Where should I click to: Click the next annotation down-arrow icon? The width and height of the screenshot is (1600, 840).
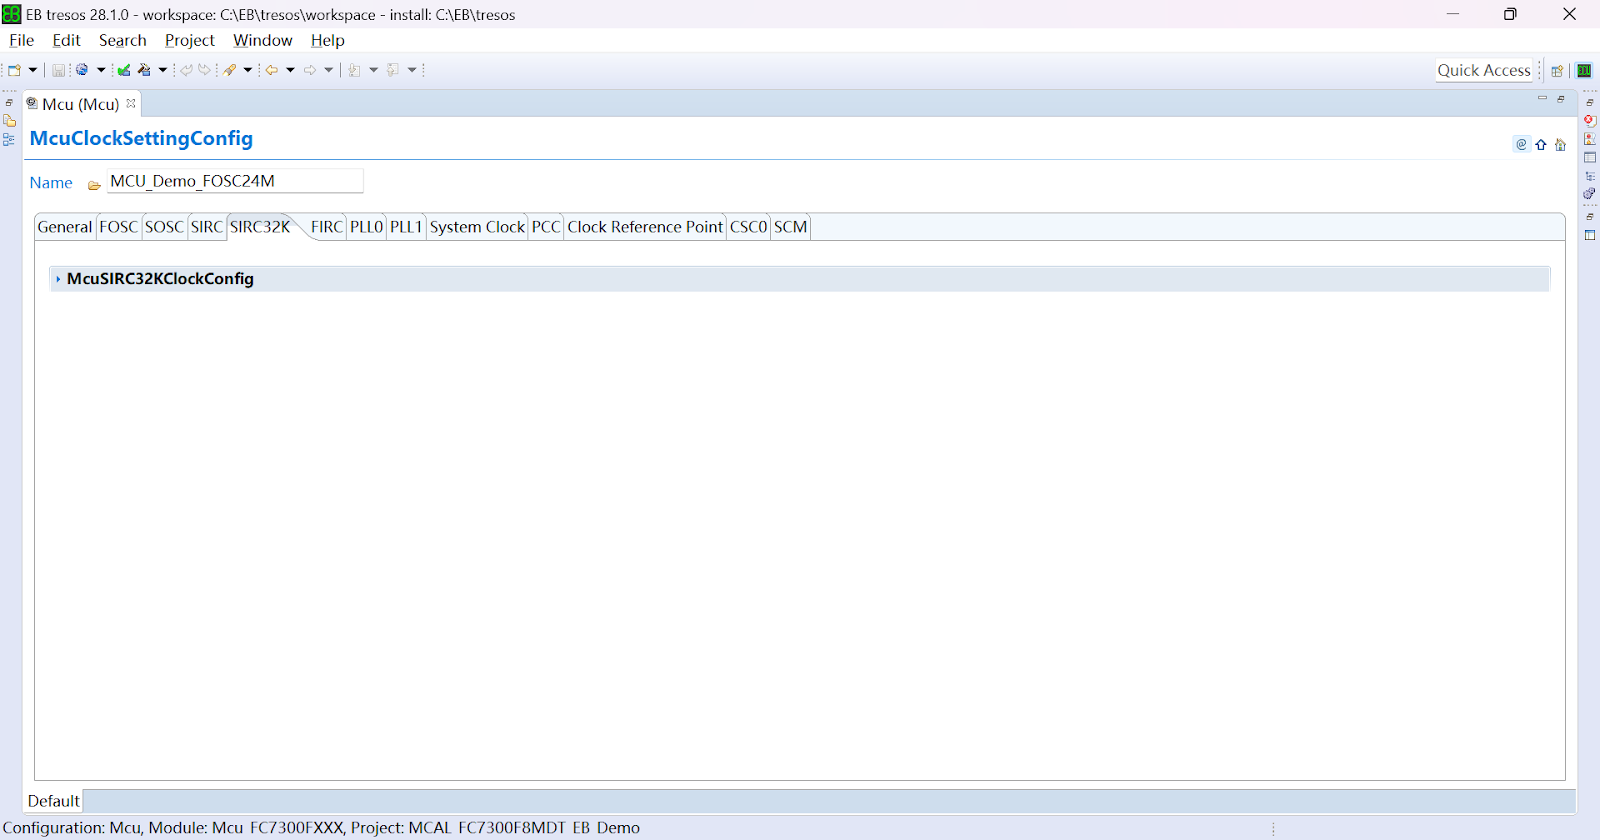pyautogui.click(x=354, y=70)
